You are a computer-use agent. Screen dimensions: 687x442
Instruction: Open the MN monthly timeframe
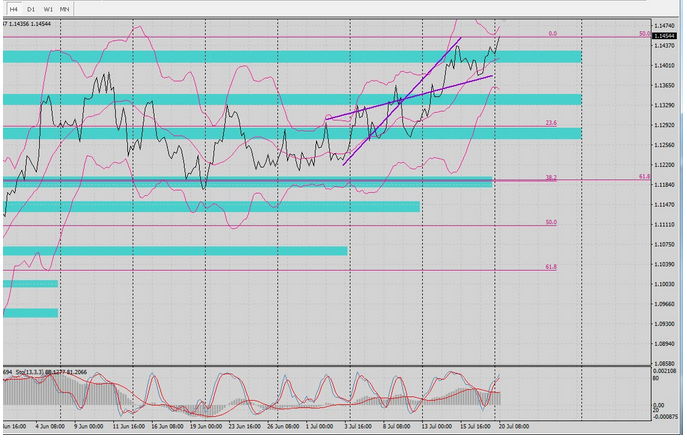click(x=65, y=8)
